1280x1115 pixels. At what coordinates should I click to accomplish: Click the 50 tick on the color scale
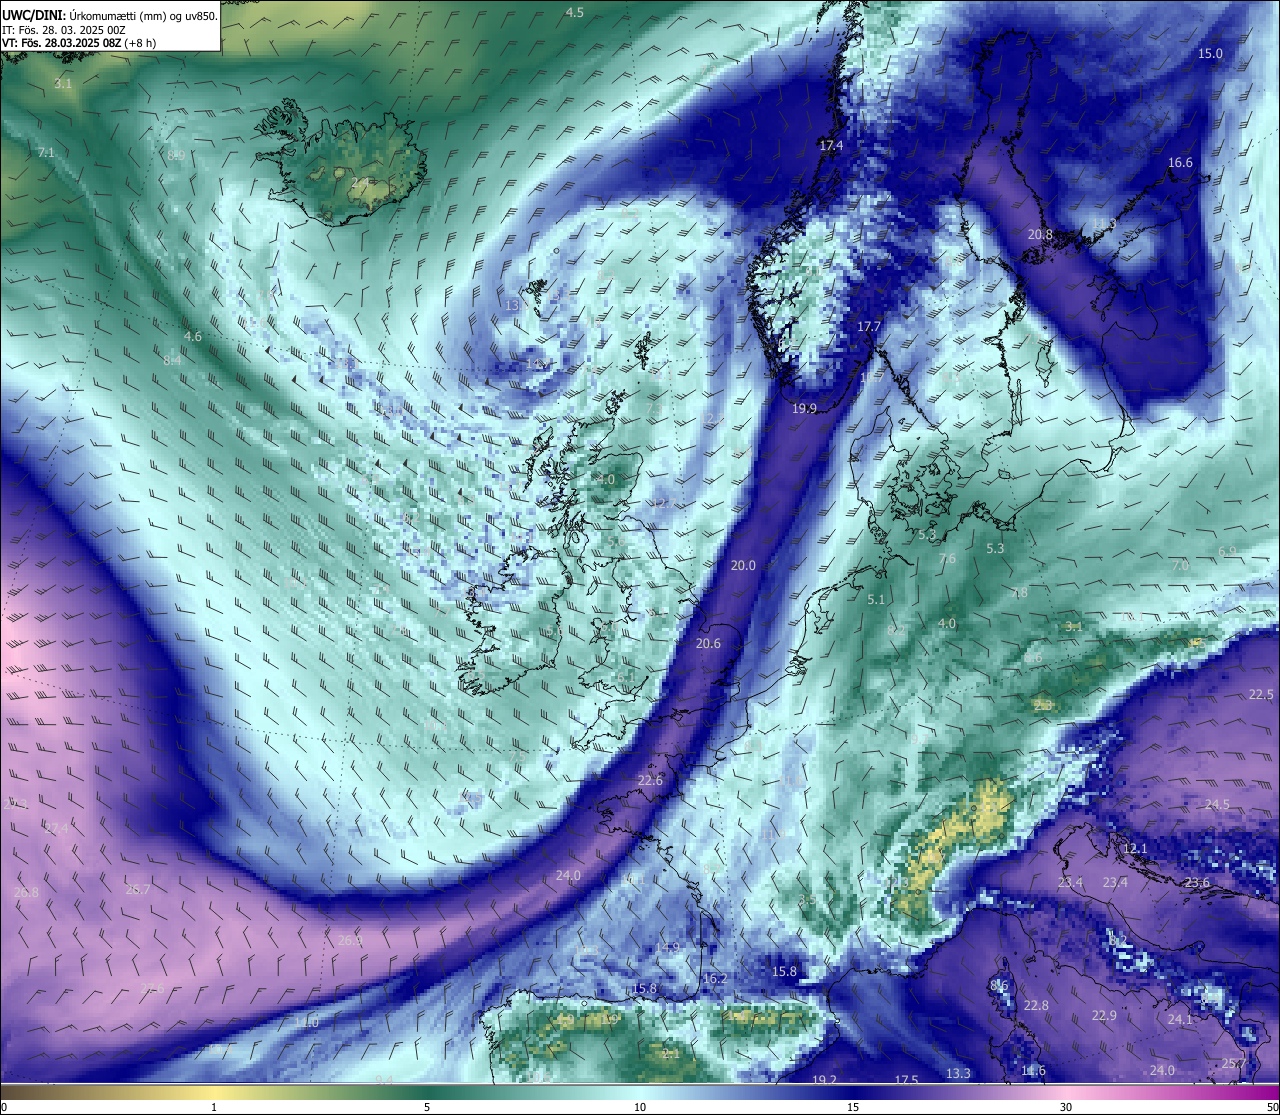(x=1271, y=1107)
